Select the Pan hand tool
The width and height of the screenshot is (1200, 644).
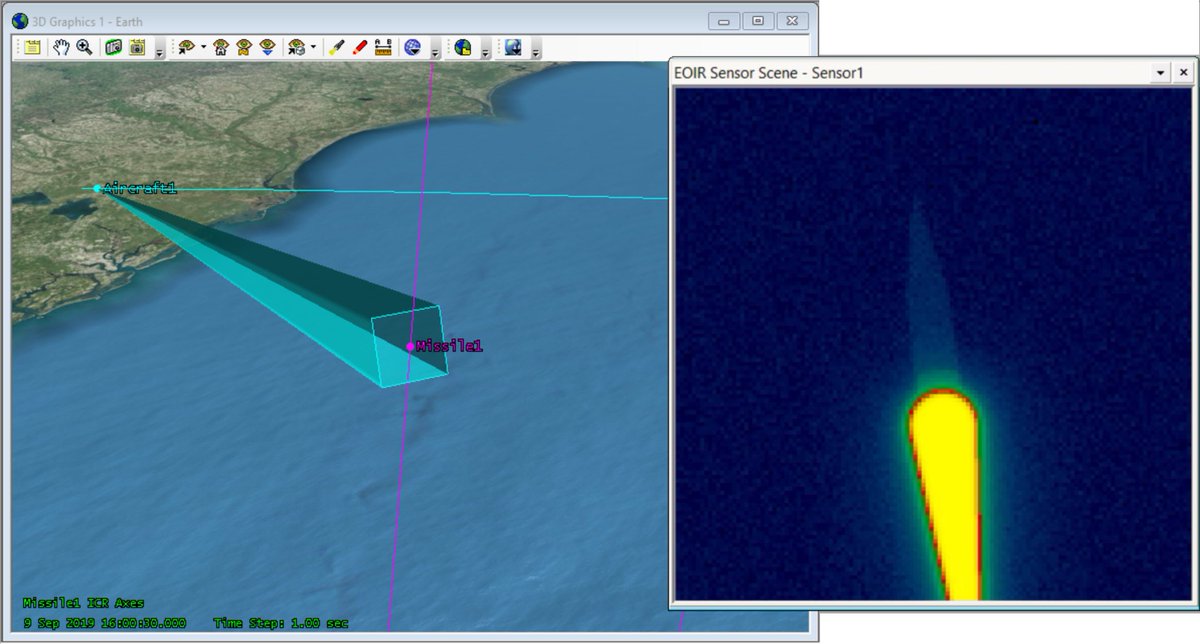point(62,47)
